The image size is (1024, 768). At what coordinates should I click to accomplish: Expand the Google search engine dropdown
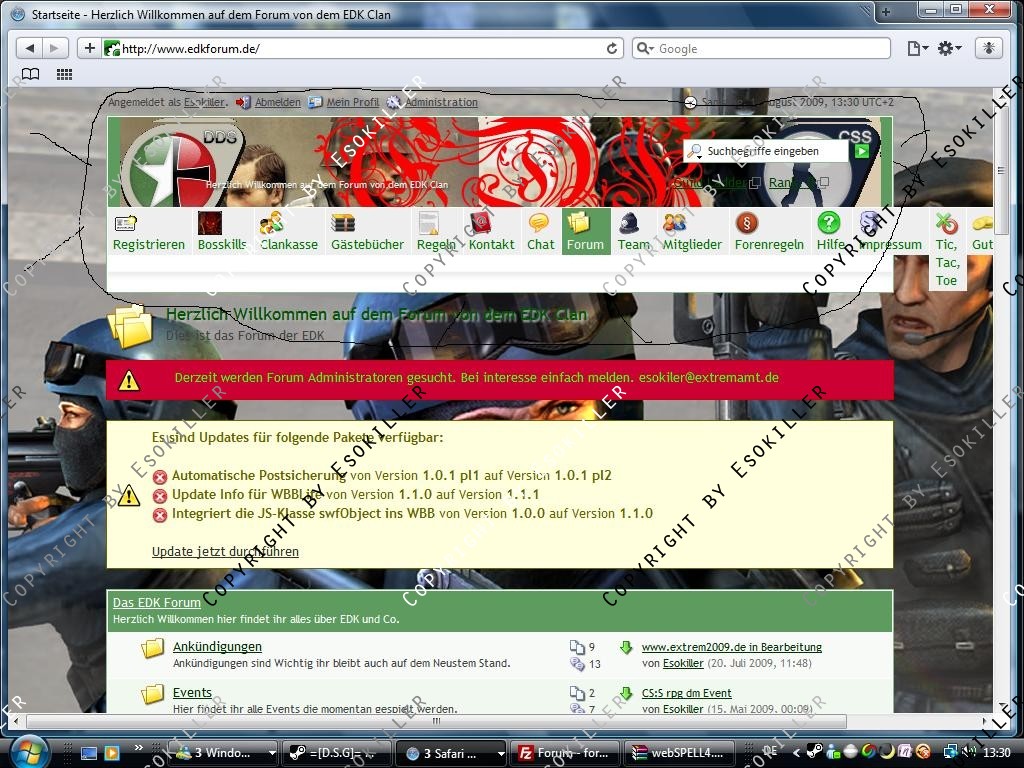coord(646,48)
